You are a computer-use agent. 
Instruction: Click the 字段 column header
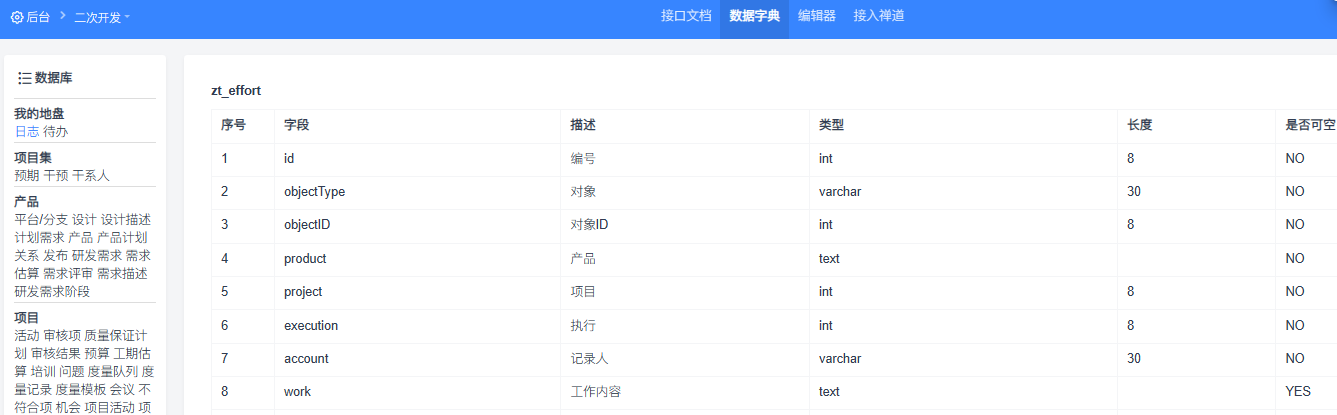tap(297, 125)
